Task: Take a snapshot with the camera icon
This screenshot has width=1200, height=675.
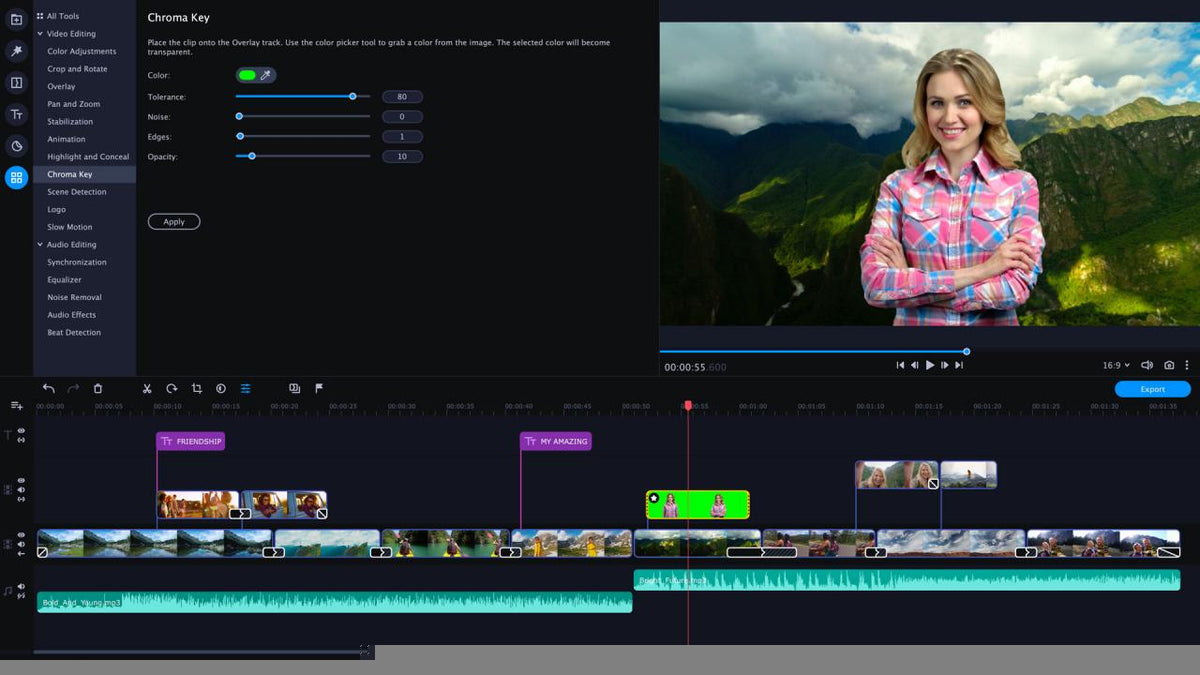Action: point(1167,365)
